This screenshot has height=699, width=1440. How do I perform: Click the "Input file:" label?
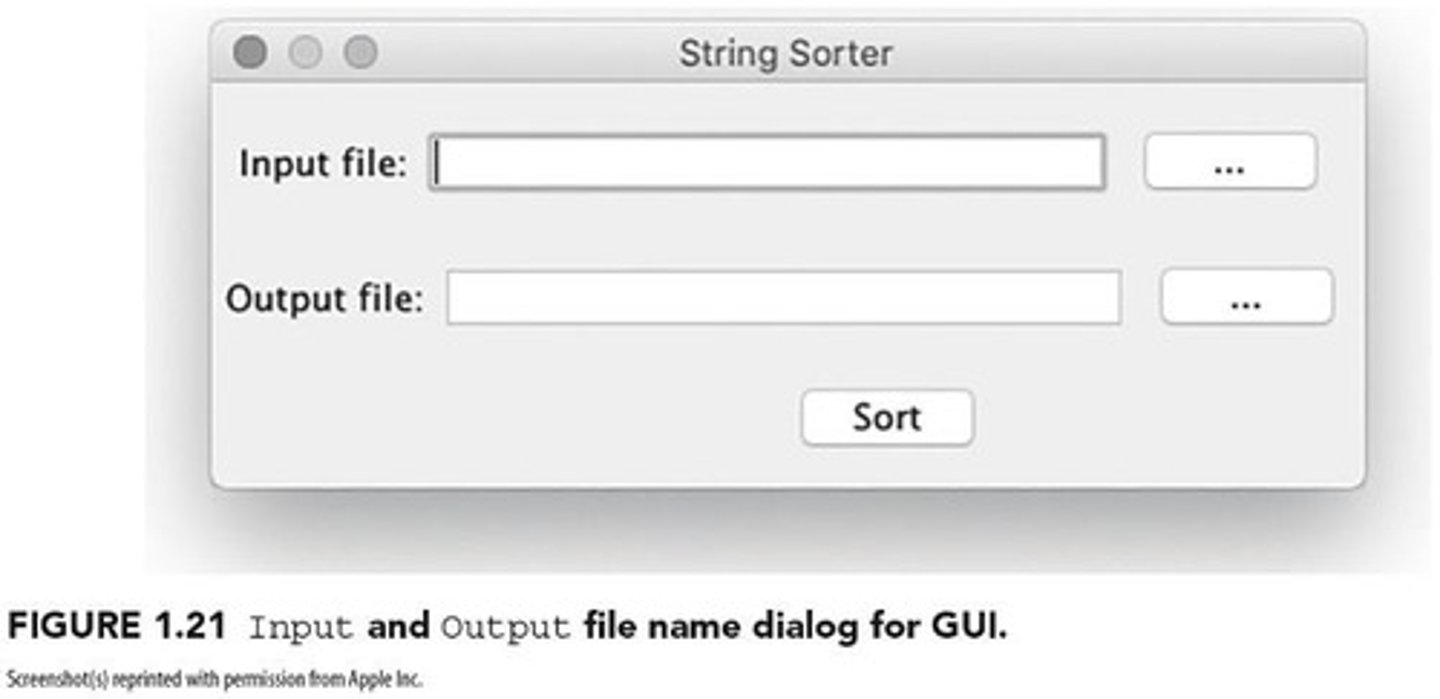(323, 163)
